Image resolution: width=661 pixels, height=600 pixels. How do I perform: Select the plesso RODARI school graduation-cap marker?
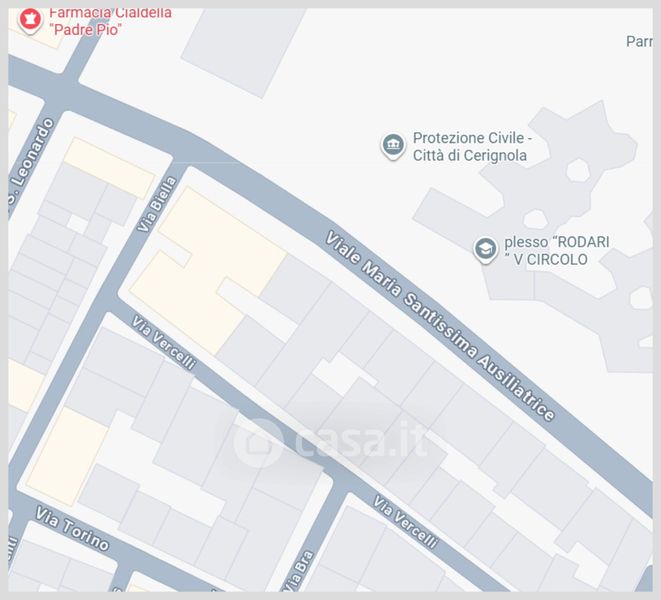485,250
